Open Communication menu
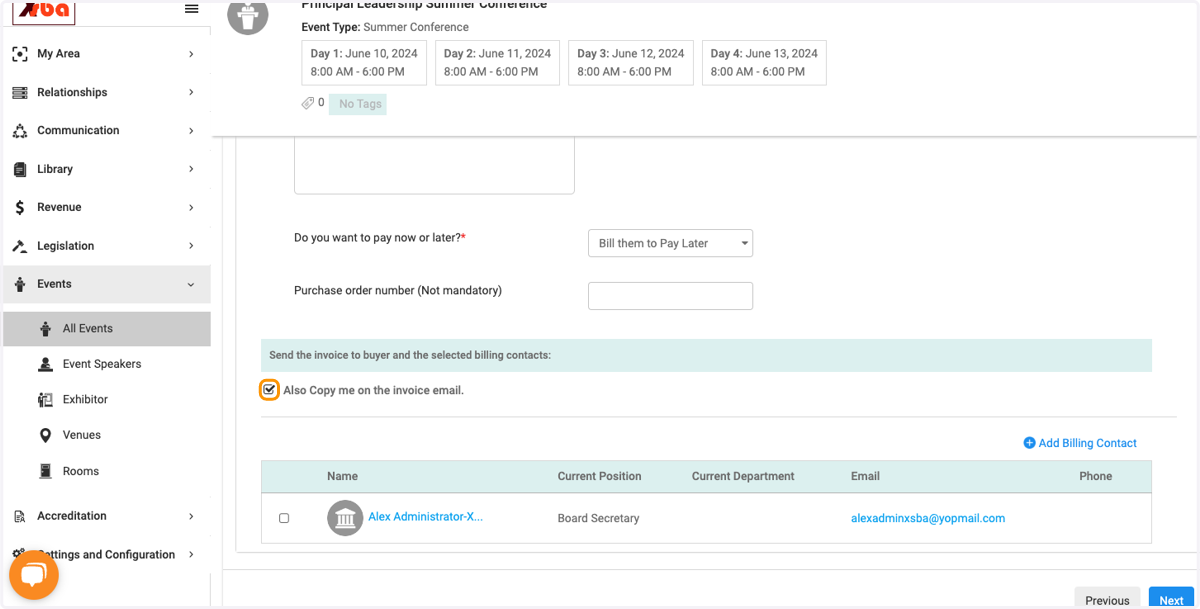The height and width of the screenshot is (609, 1200). 107,131
